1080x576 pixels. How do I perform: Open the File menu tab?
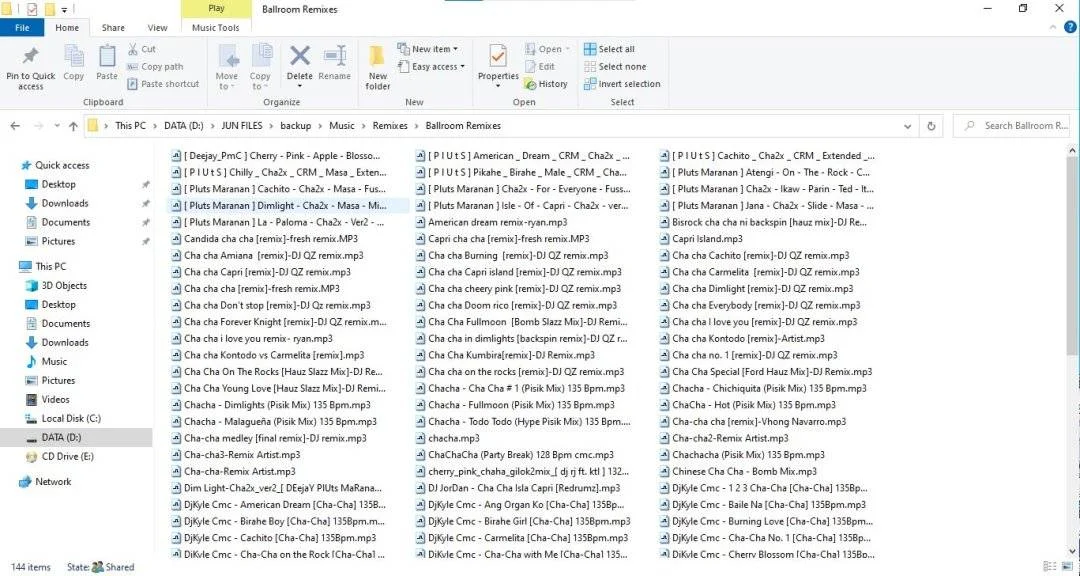(22, 28)
